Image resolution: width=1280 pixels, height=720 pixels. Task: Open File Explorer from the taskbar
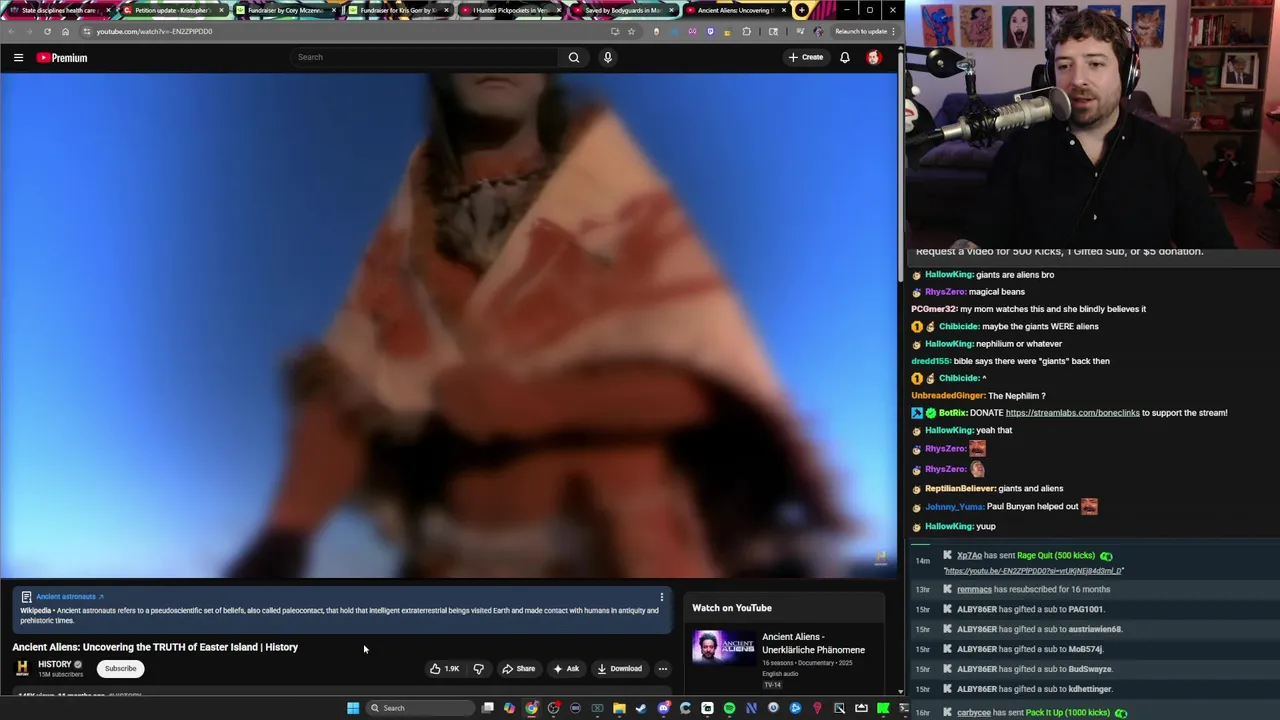point(619,708)
